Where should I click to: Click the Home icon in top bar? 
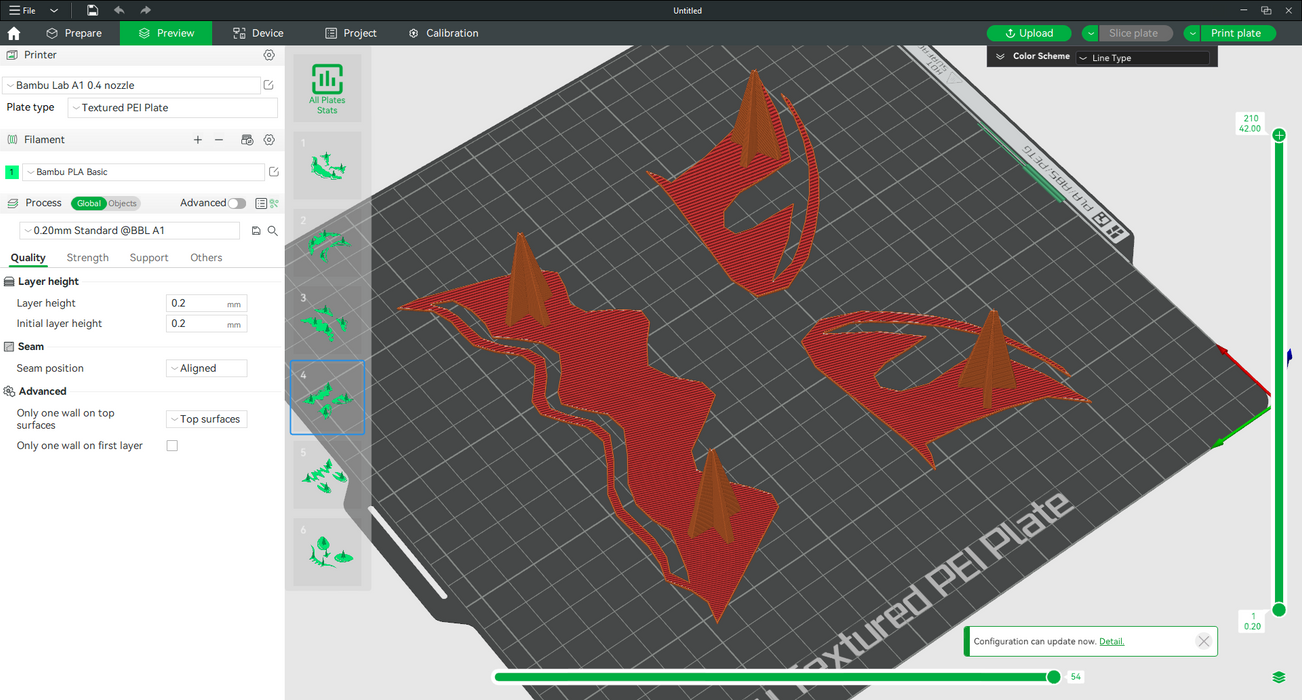click(x=14, y=33)
